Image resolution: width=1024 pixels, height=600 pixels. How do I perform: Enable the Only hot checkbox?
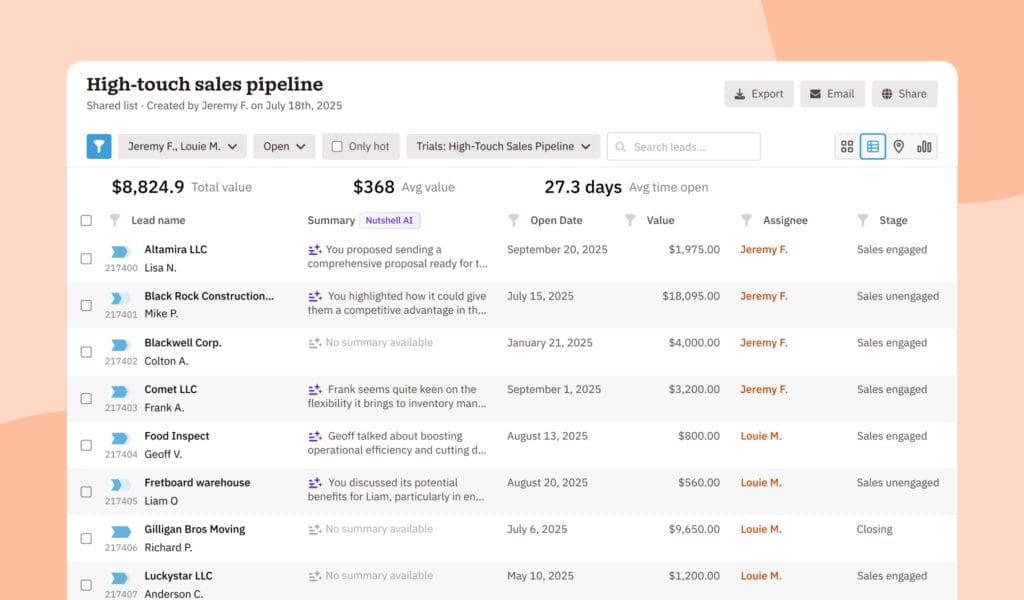tap(336, 146)
